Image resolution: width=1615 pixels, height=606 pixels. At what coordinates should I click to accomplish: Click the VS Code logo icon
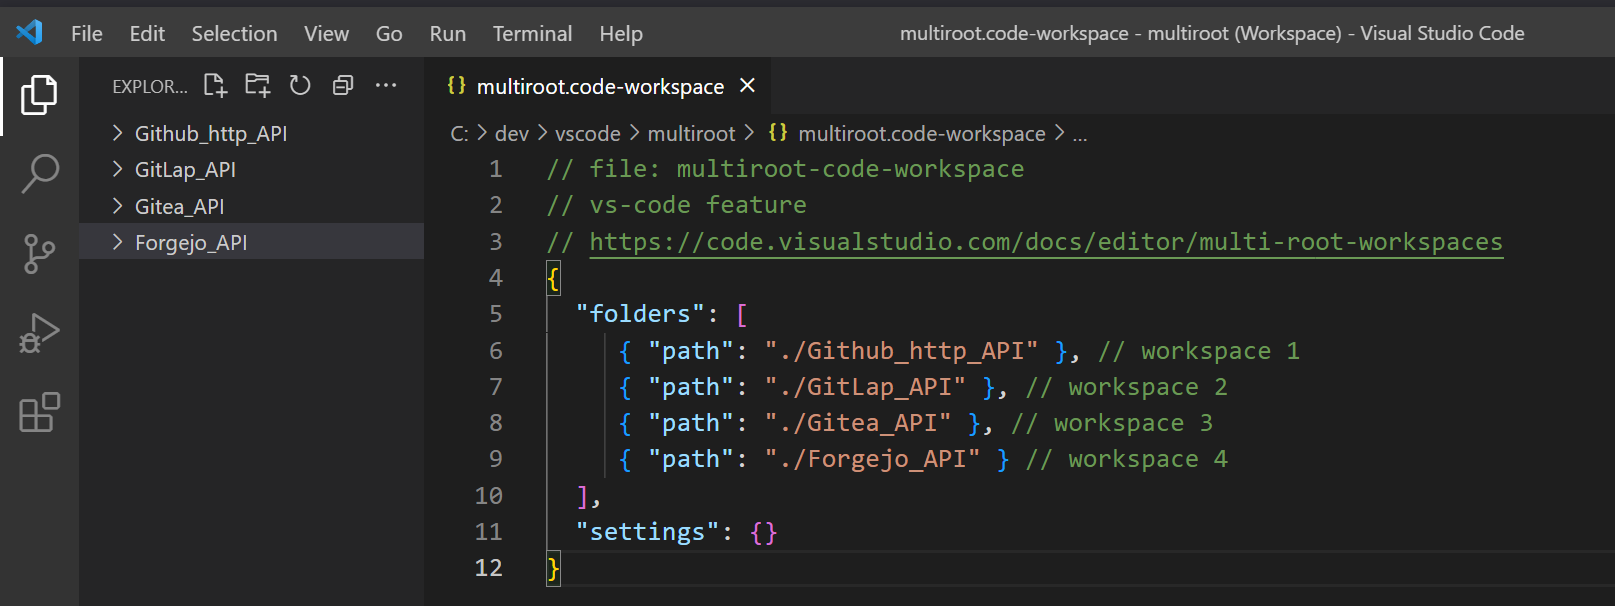coord(30,33)
